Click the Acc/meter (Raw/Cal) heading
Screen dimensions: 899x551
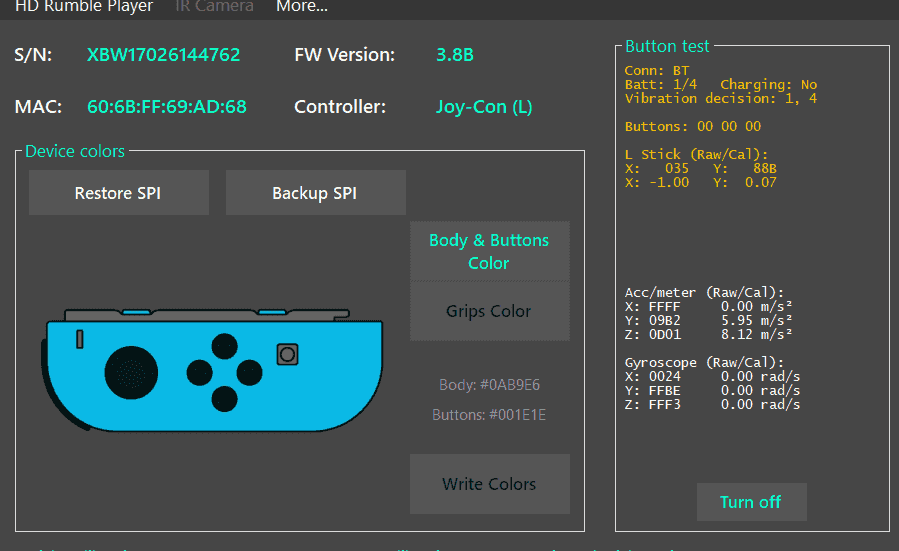point(704,292)
